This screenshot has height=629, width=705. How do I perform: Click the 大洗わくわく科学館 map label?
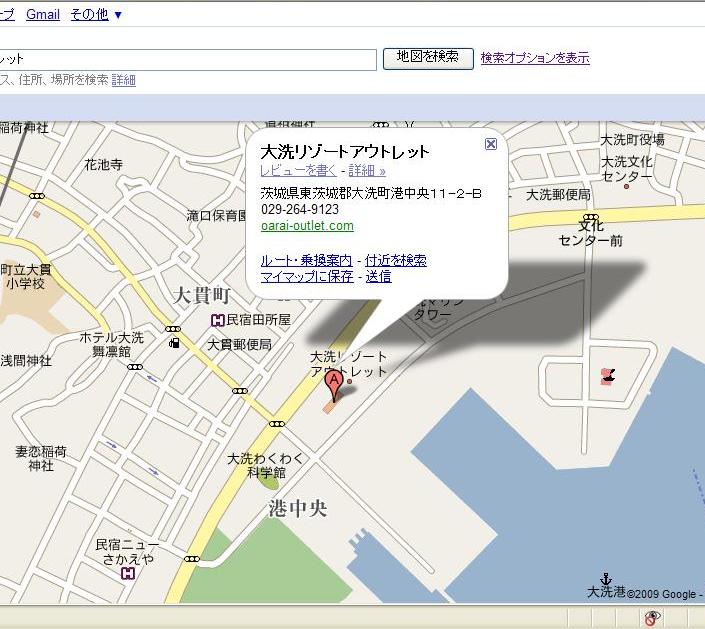[x=265, y=465]
